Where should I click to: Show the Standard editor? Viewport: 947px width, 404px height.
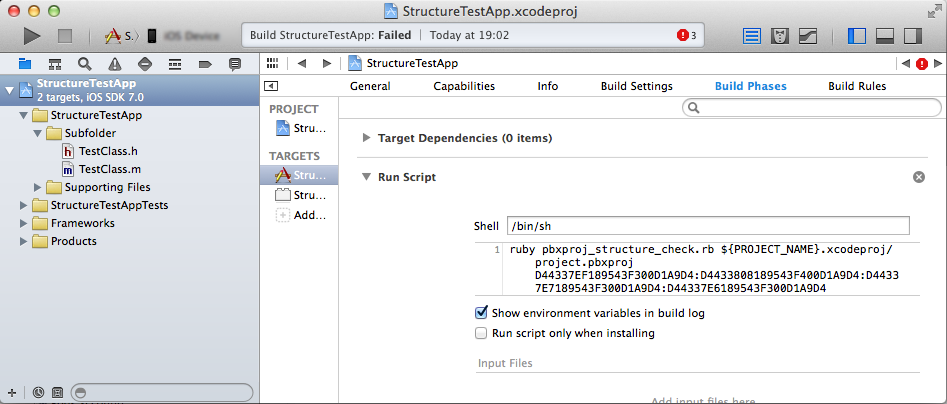click(x=751, y=36)
